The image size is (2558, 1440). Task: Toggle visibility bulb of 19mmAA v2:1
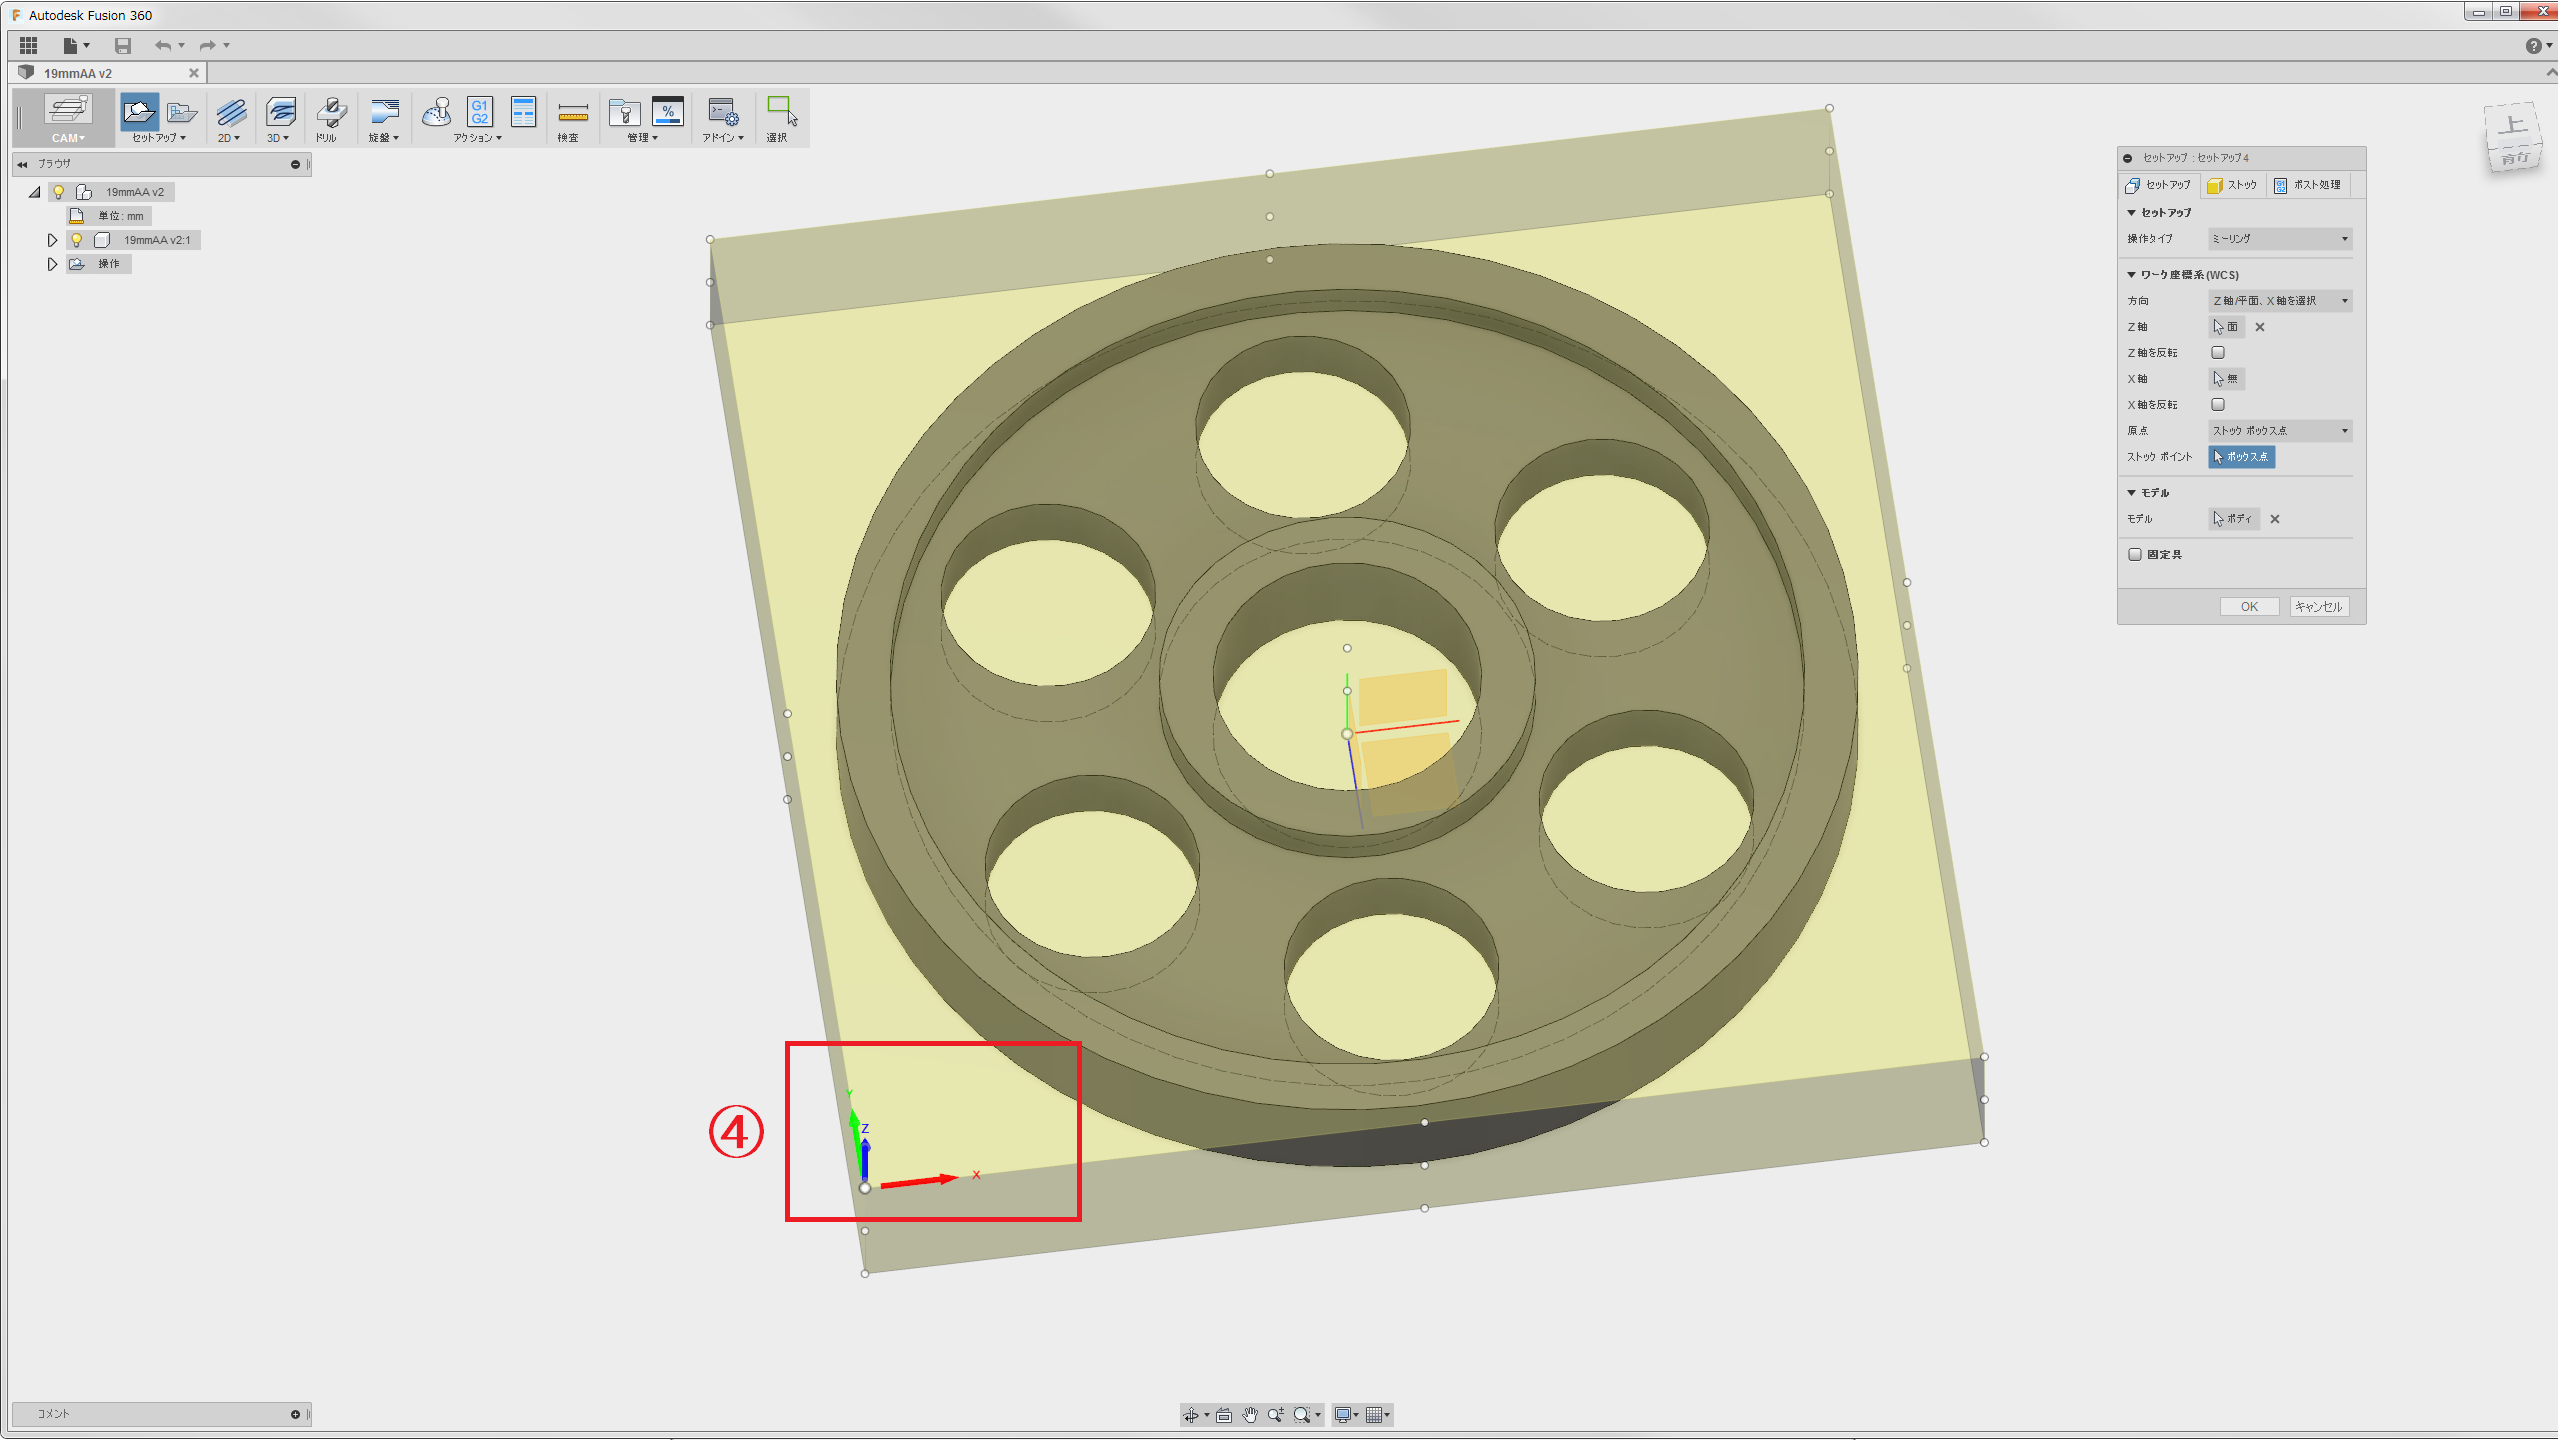[x=76, y=240]
